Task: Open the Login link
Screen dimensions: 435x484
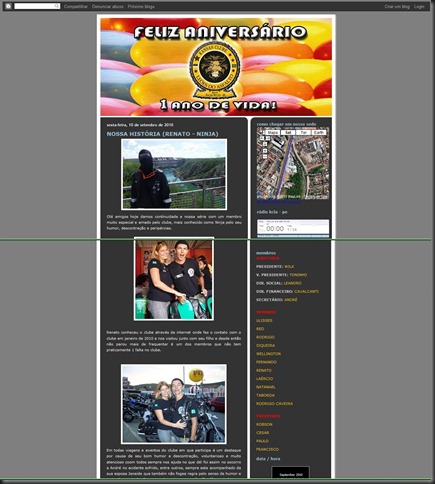Action: [x=419, y=6]
